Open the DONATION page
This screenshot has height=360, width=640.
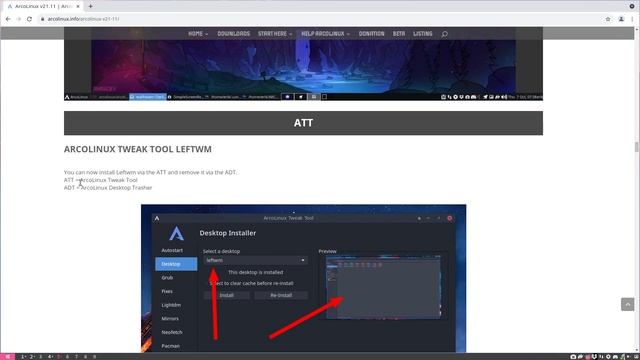tap(371, 33)
